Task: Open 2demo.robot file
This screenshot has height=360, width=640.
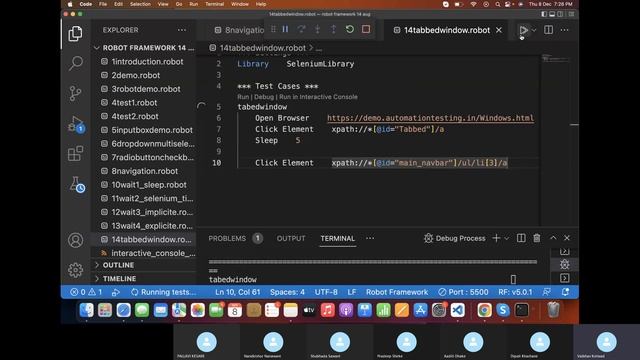Action: point(136,76)
